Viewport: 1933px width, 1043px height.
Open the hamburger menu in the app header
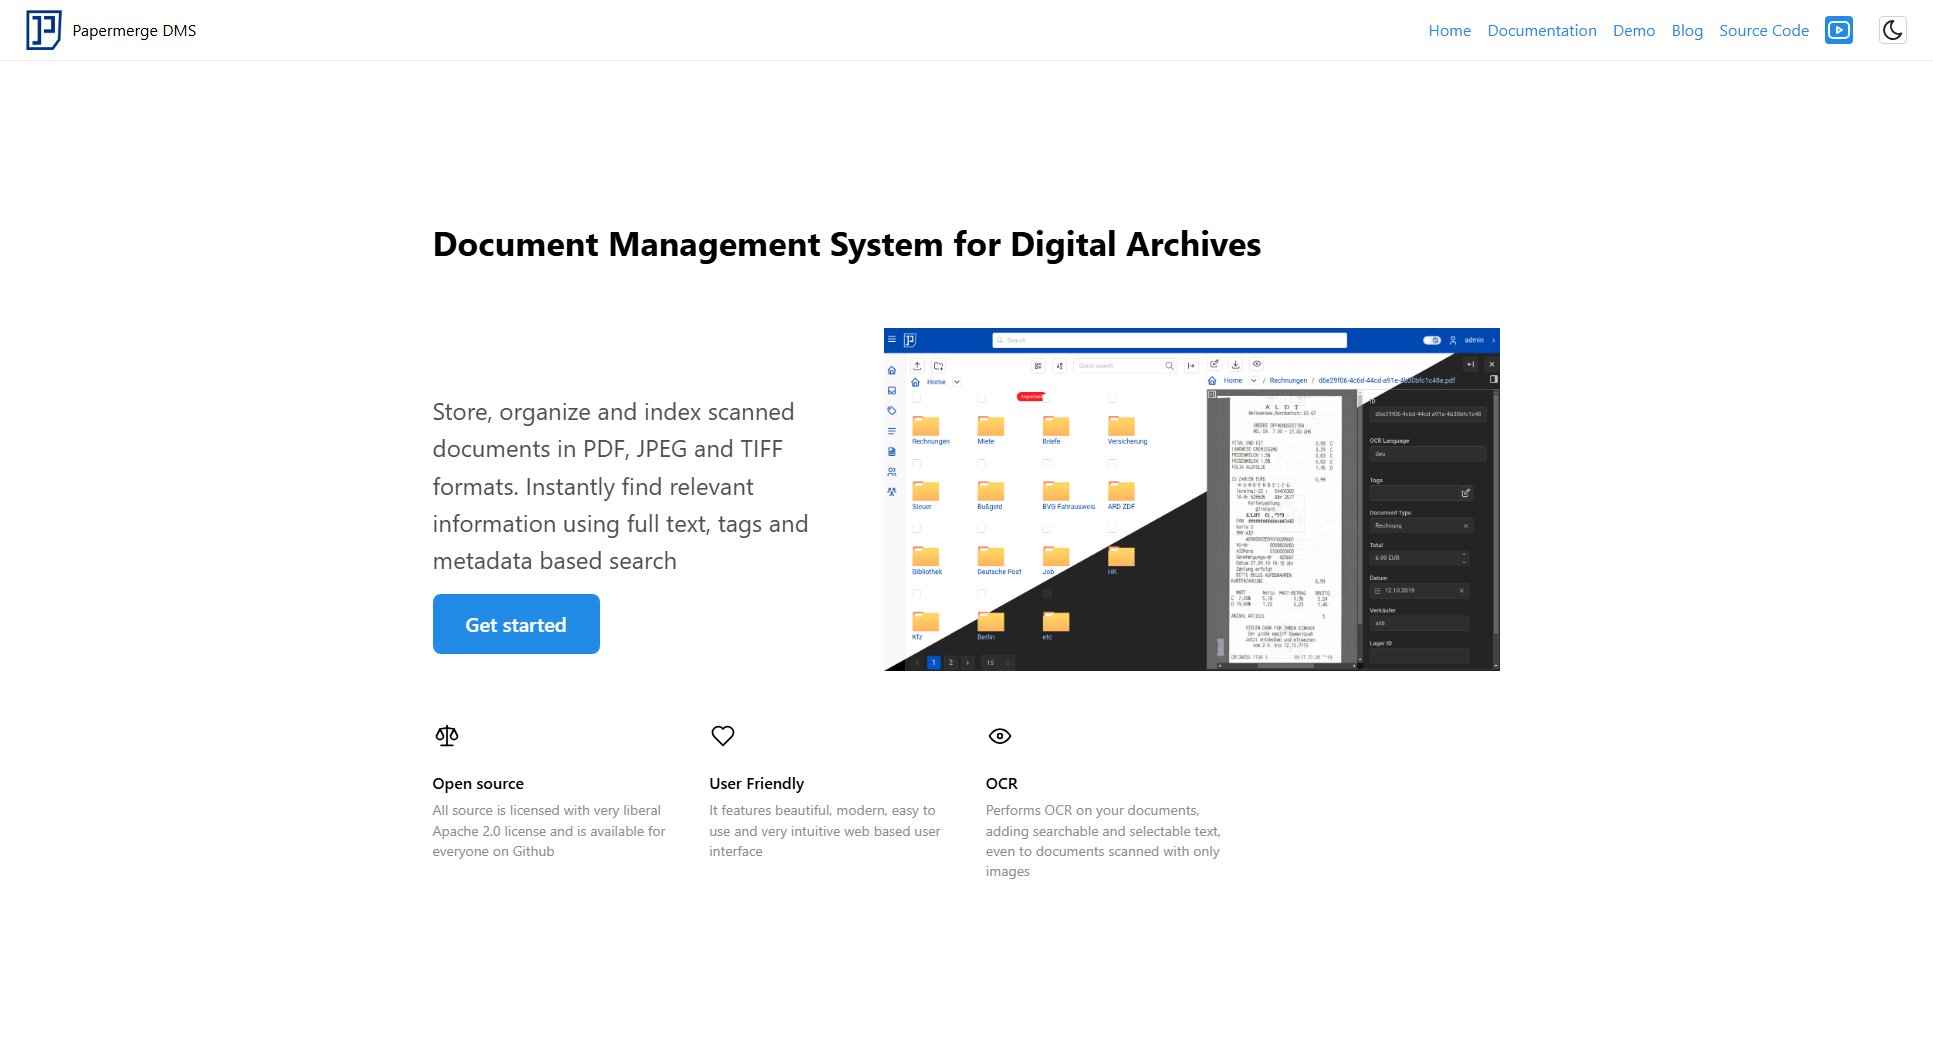coord(892,339)
